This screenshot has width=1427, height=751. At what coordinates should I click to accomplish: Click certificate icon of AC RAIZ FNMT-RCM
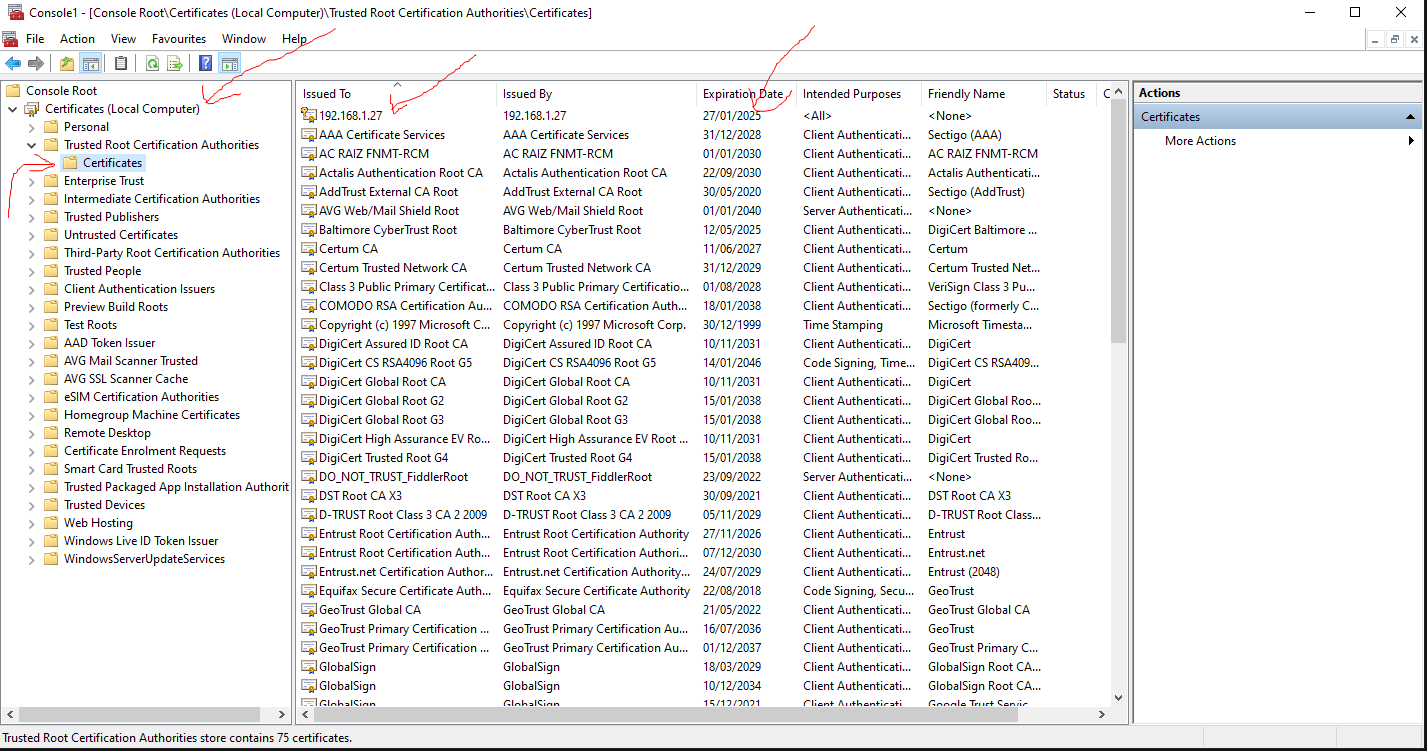309,154
